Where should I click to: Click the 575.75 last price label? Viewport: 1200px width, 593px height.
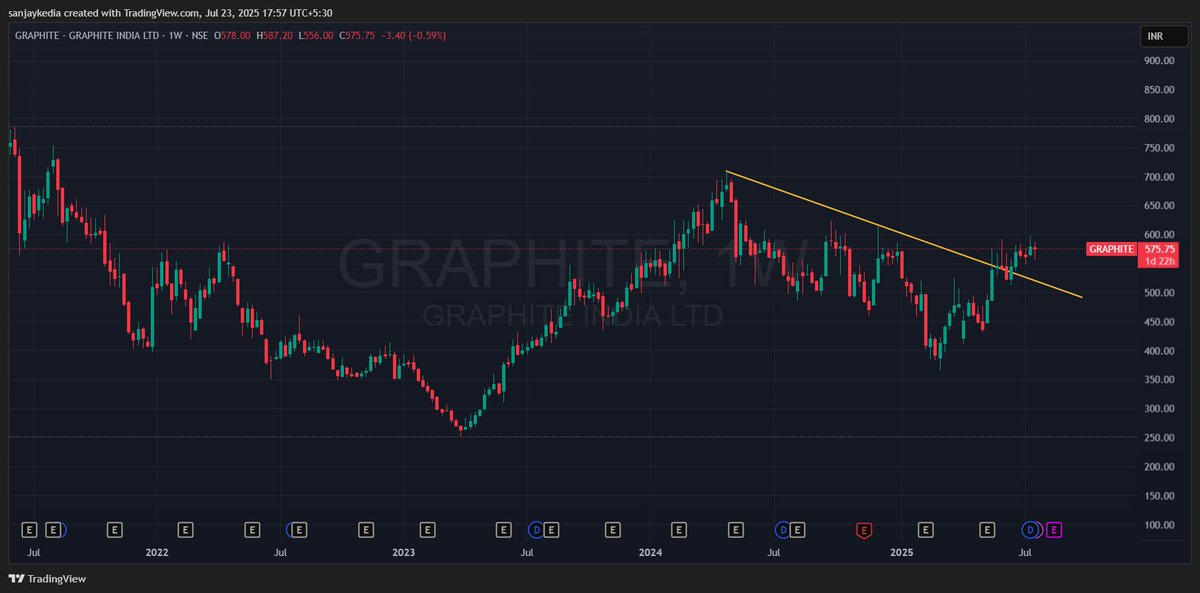tap(1159, 249)
